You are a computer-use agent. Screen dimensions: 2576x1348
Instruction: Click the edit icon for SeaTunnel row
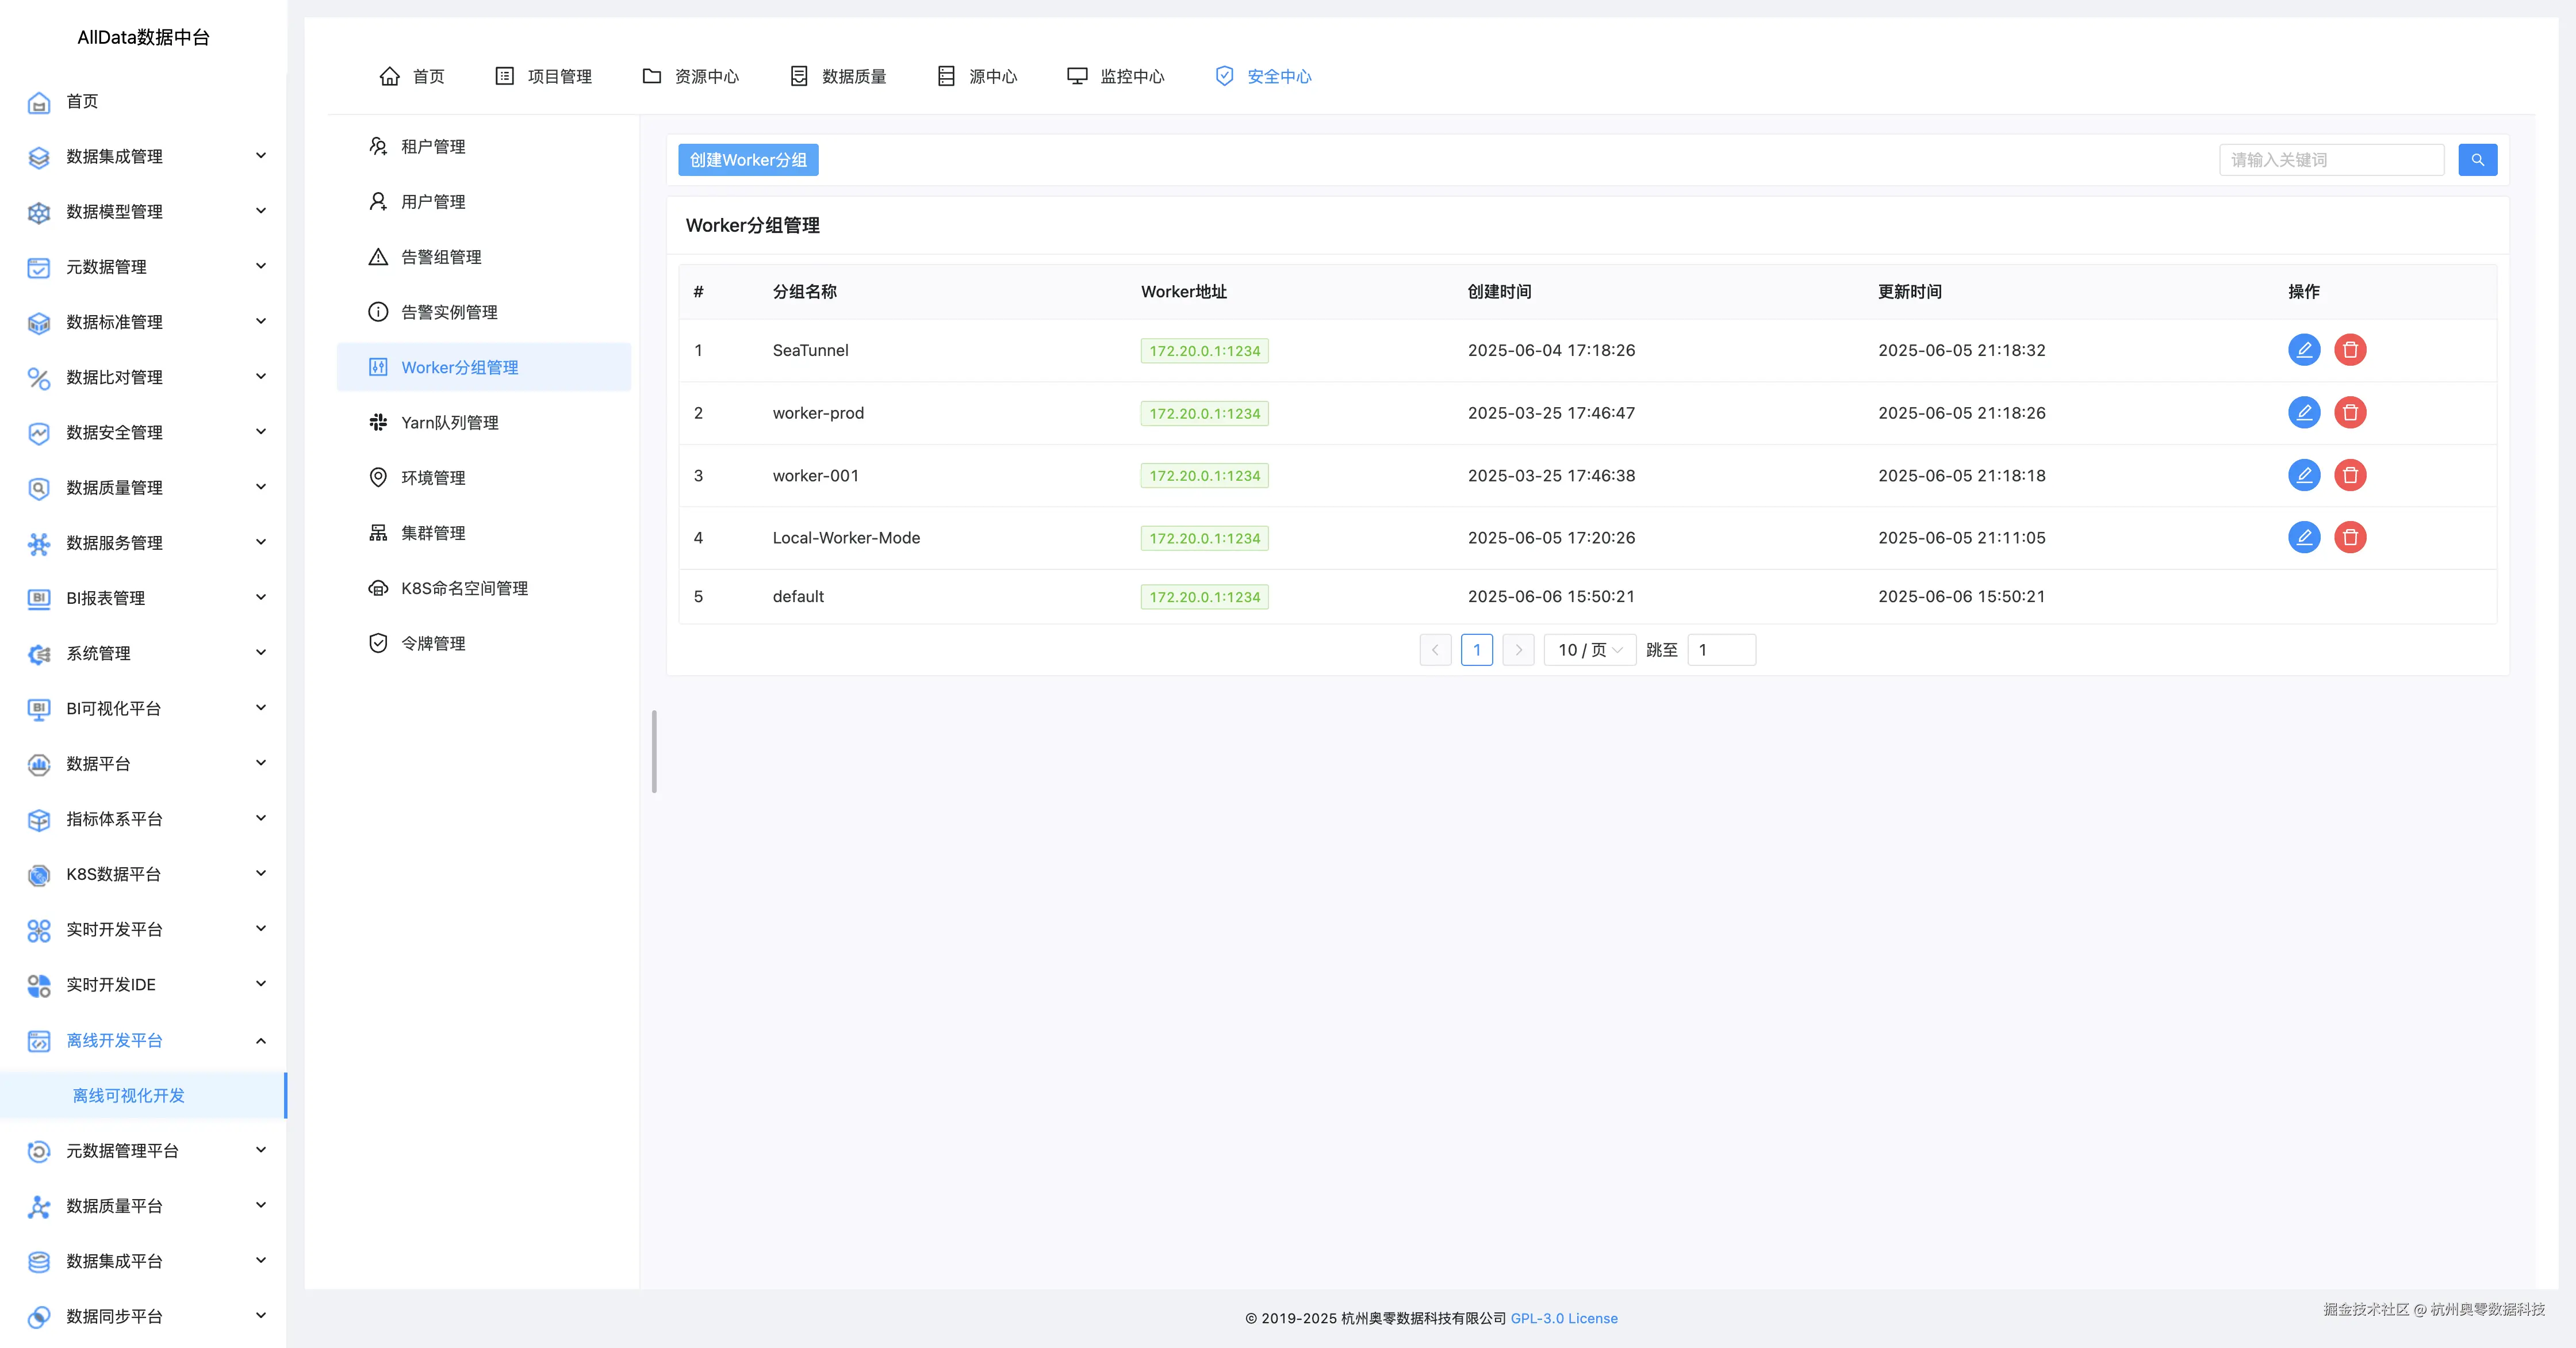2303,350
